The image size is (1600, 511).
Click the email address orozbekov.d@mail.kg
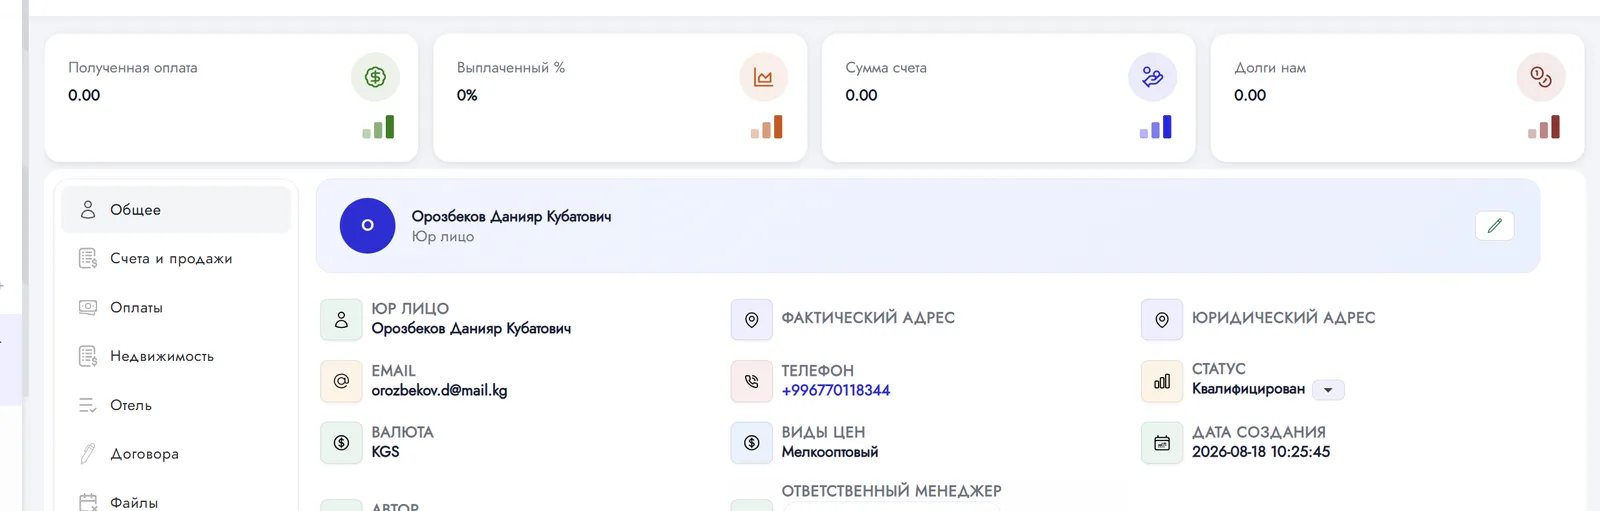[x=439, y=391]
